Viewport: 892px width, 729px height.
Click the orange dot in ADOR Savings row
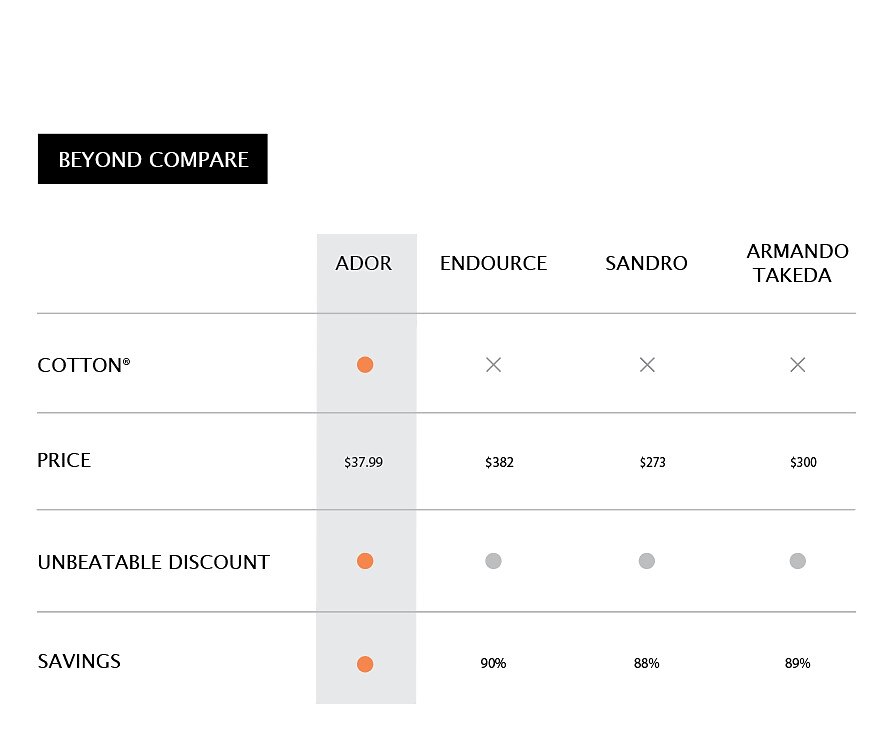click(x=365, y=664)
